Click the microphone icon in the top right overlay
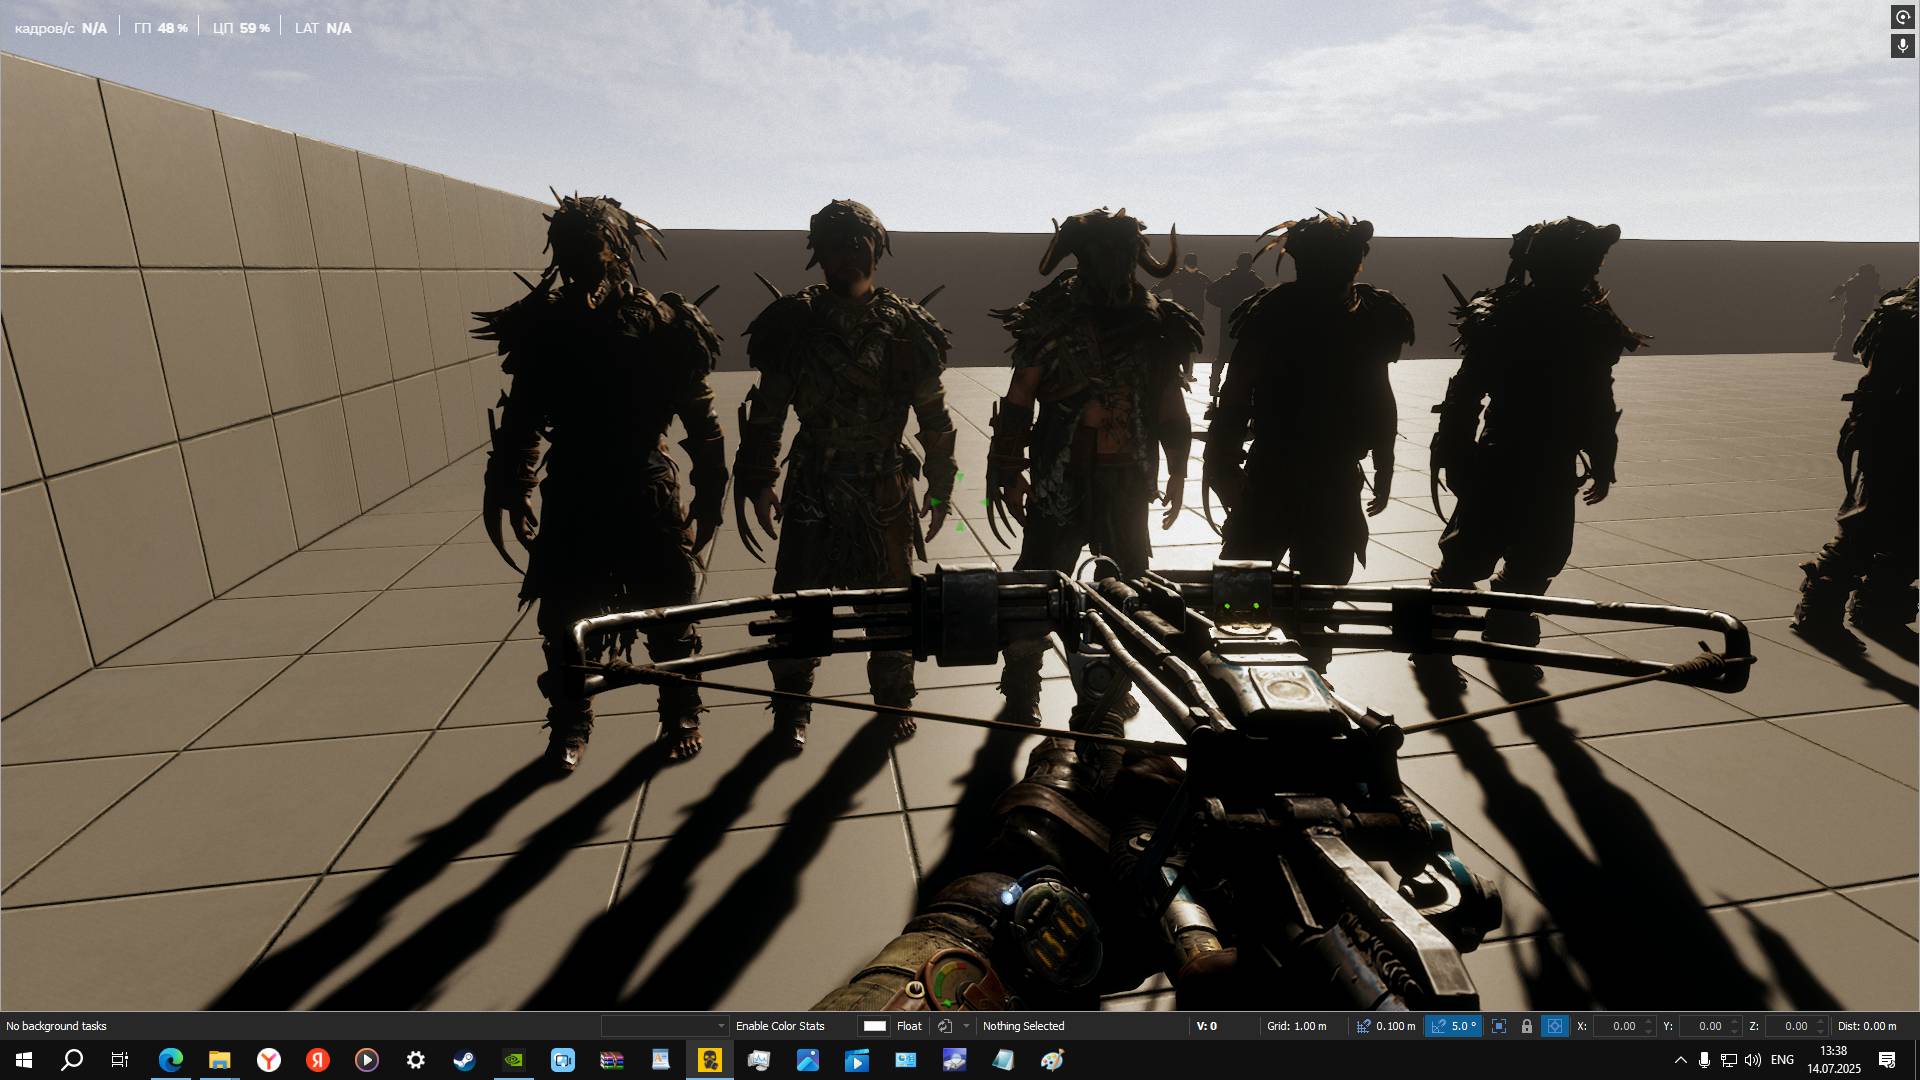 click(1902, 46)
